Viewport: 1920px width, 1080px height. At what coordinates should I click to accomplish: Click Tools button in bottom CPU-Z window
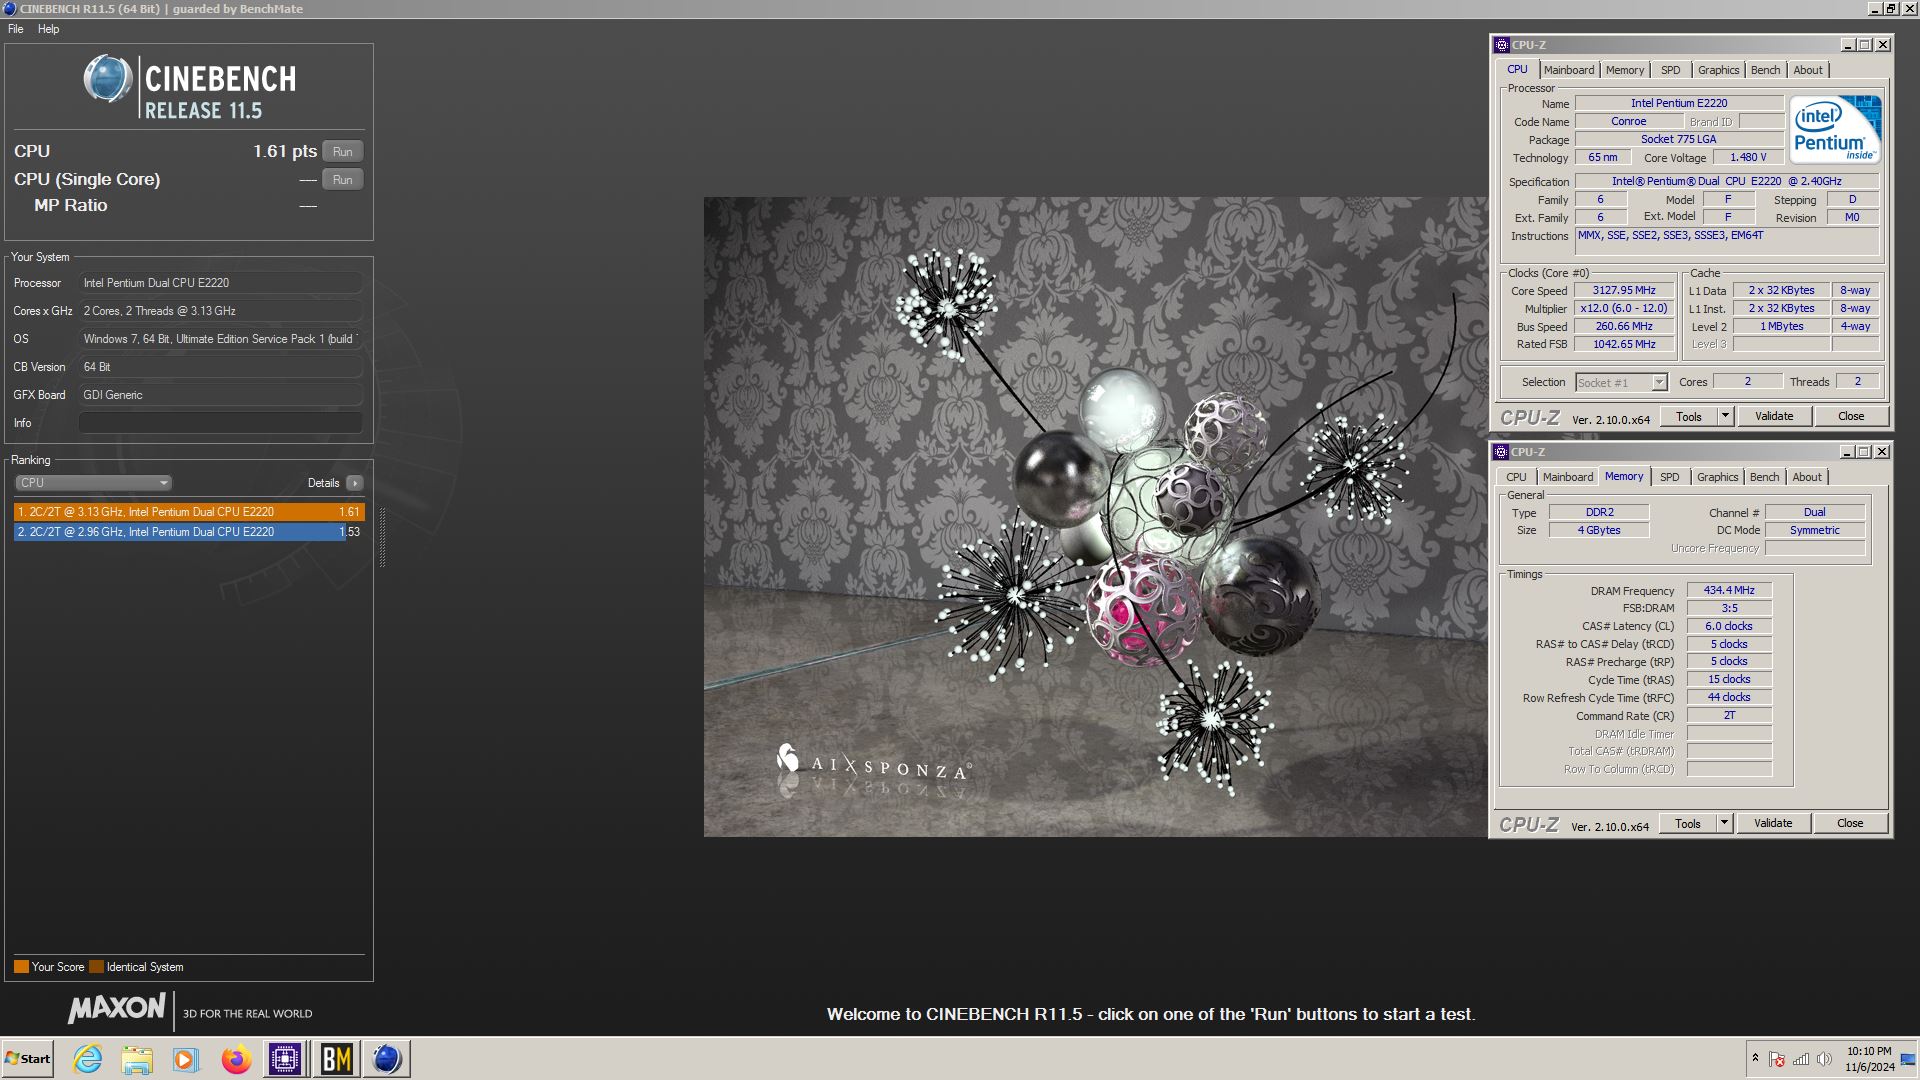(1688, 824)
